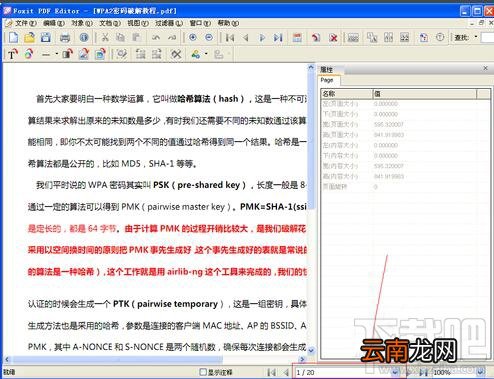Go to first page via the status bar arrow
This screenshot has width=494, height=379.
271,372
